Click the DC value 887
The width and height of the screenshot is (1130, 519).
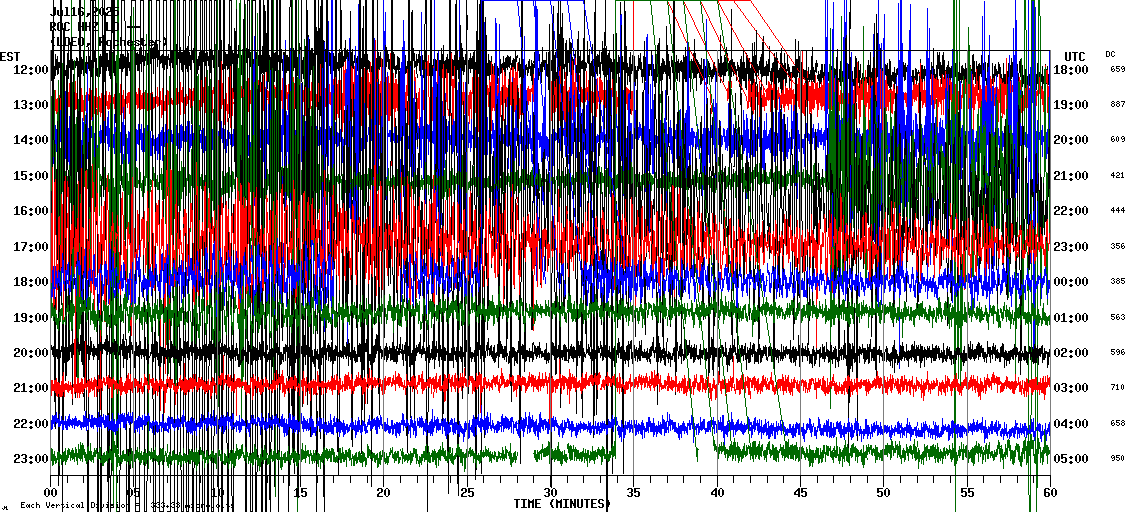[x=1117, y=105]
